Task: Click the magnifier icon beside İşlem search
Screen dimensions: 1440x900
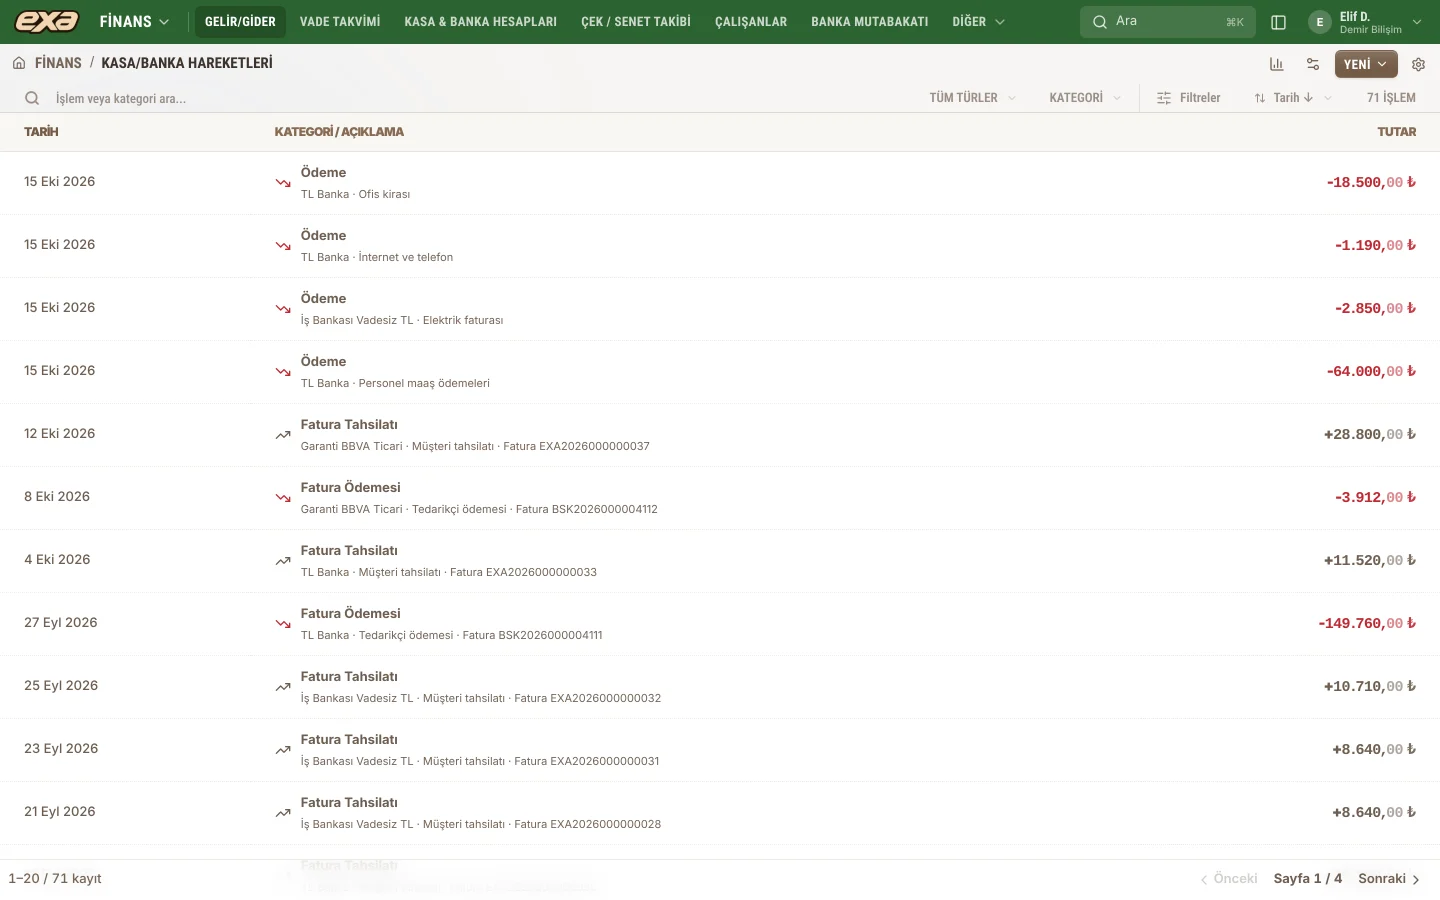Action: point(32,98)
